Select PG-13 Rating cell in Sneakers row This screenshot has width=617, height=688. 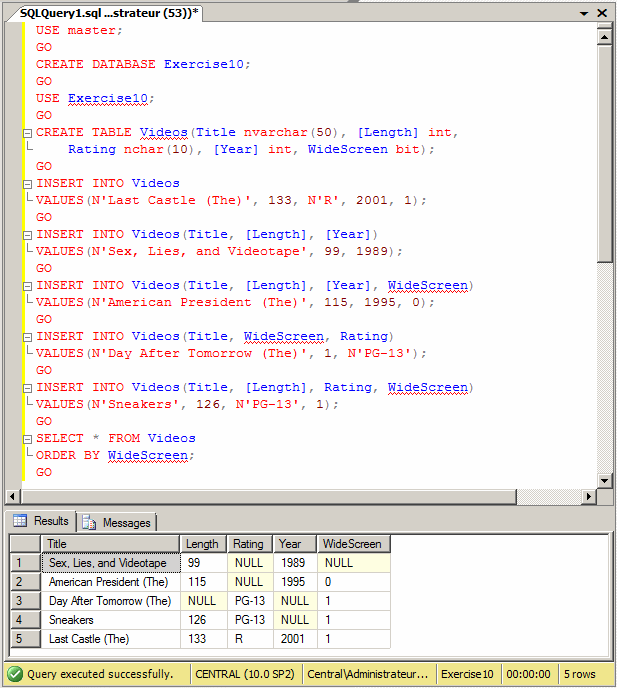pos(251,620)
